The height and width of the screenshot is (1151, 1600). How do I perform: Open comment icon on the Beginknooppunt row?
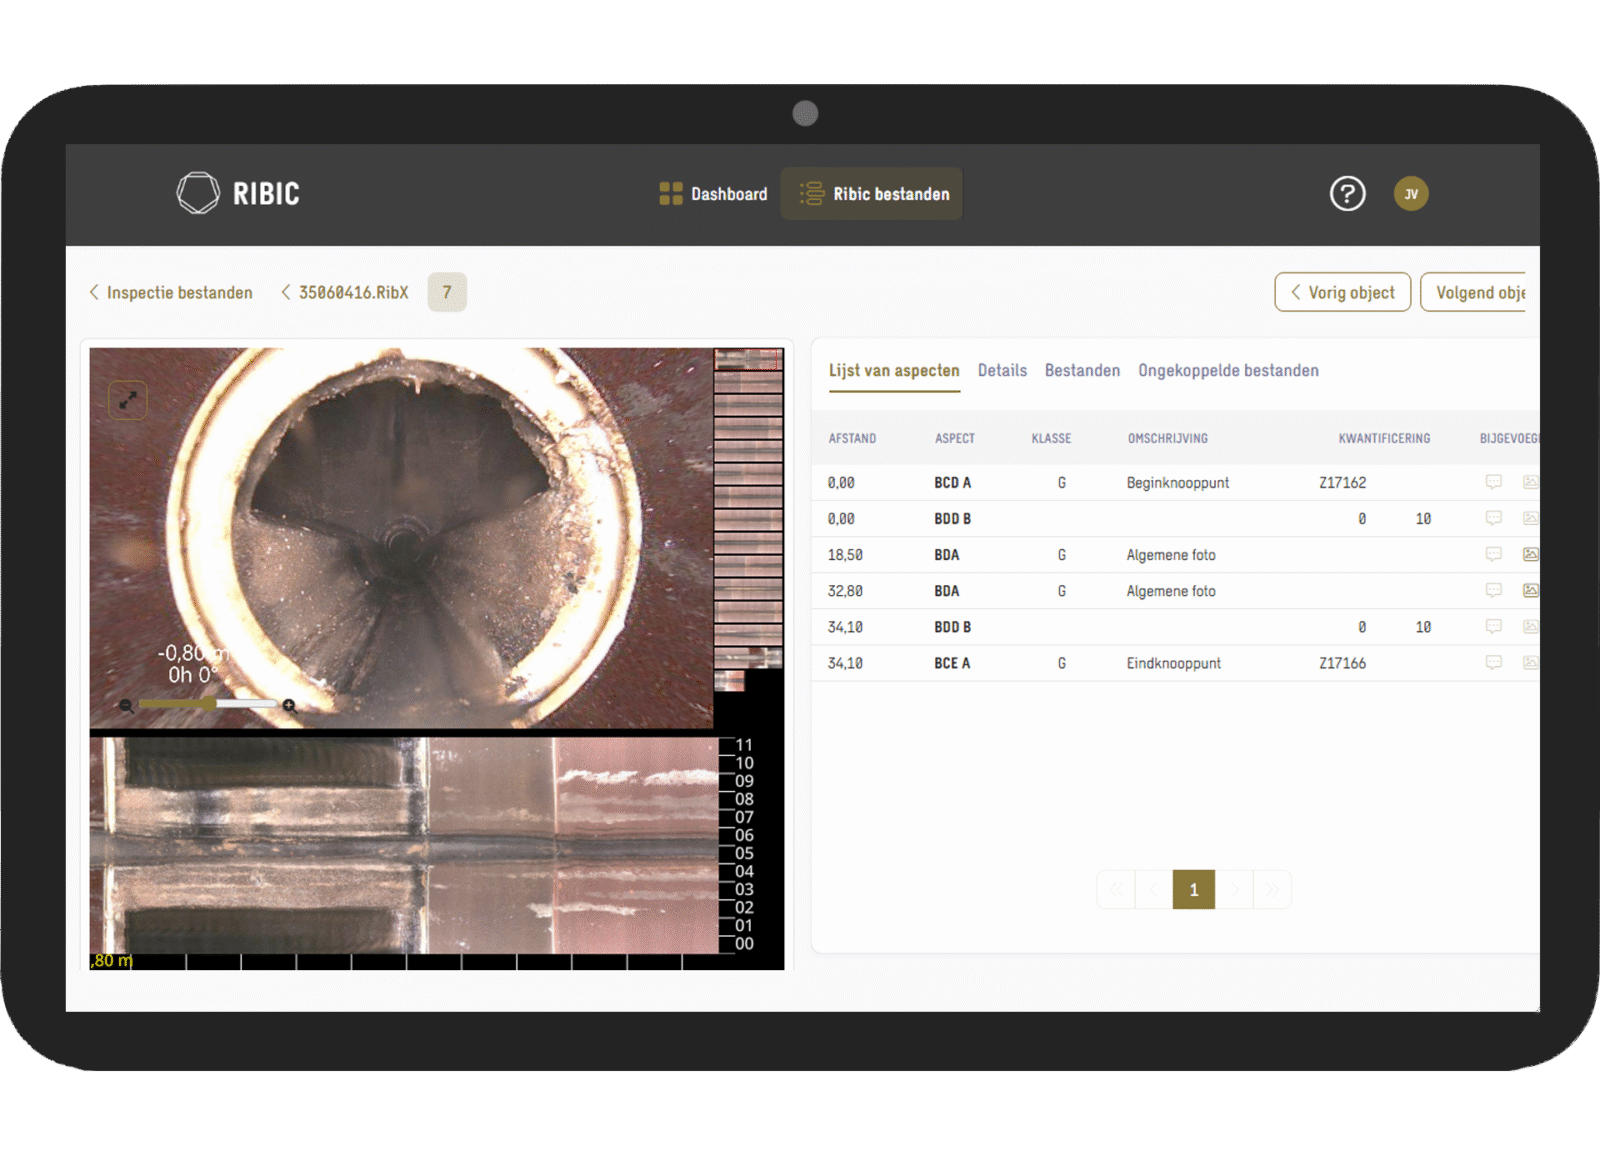[1494, 482]
